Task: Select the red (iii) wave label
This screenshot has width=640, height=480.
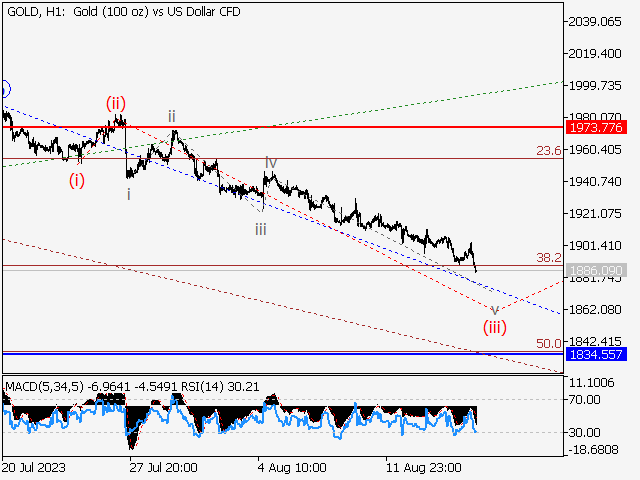Action: [x=495, y=327]
